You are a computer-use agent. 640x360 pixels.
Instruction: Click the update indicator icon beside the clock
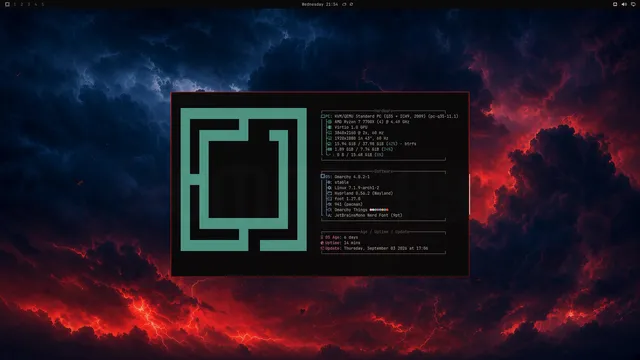tap(344, 4)
